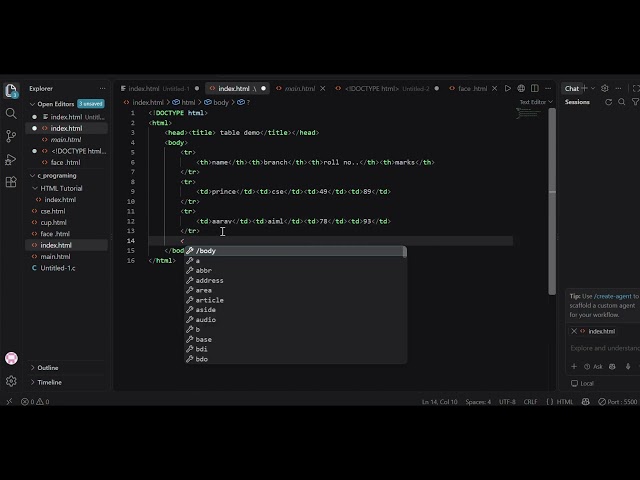The width and height of the screenshot is (640, 480).
Task: Switch to main.html tab
Action: pyautogui.click(x=300, y=88)
